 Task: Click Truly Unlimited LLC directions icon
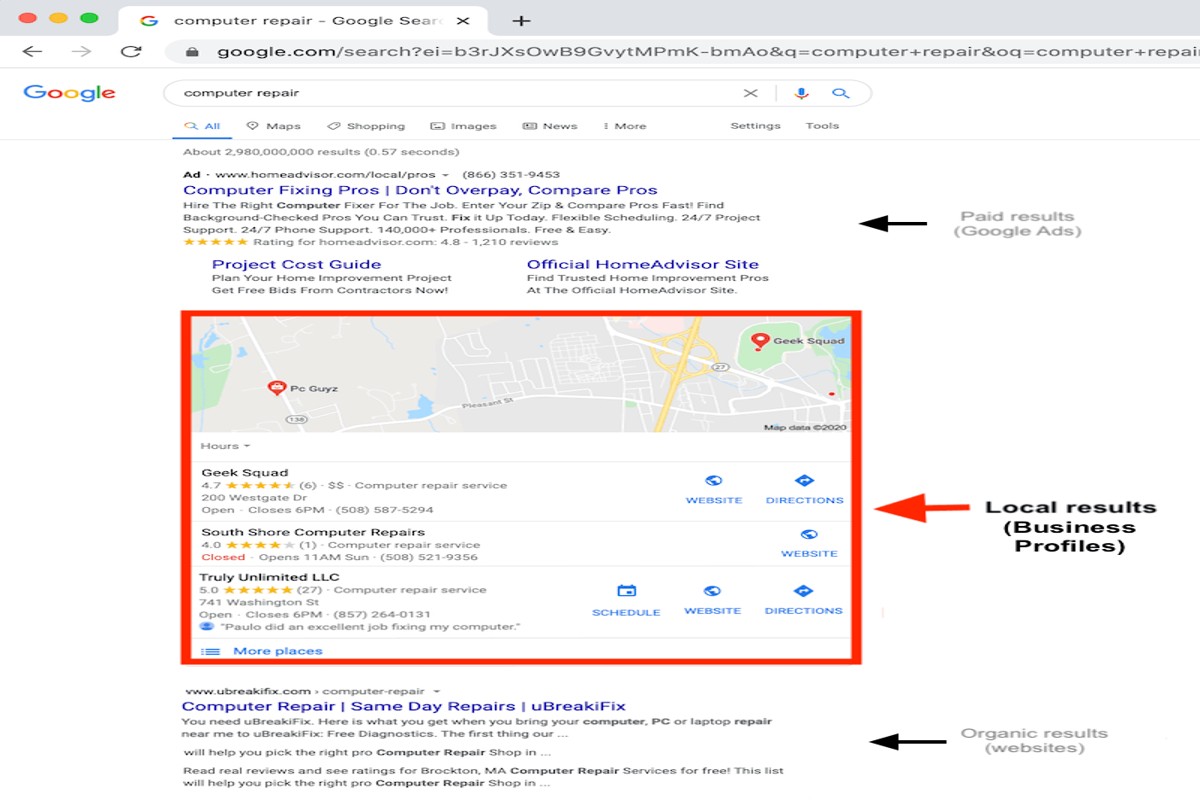[x=804, y=591]
